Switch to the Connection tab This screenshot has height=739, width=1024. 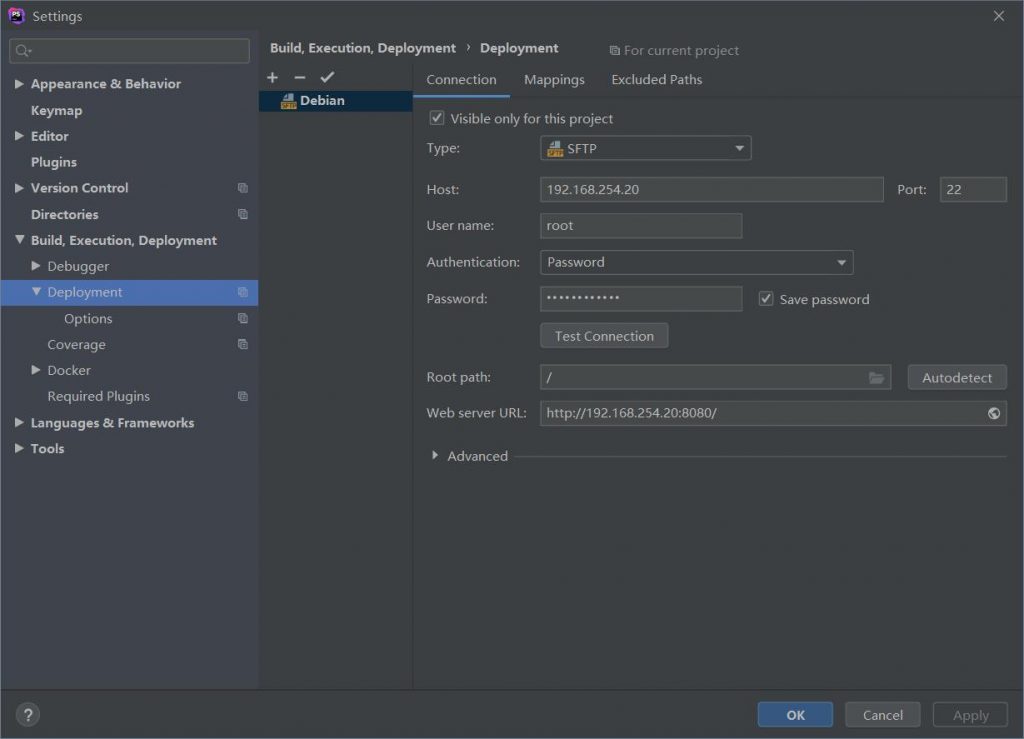[x=461, y=80]
